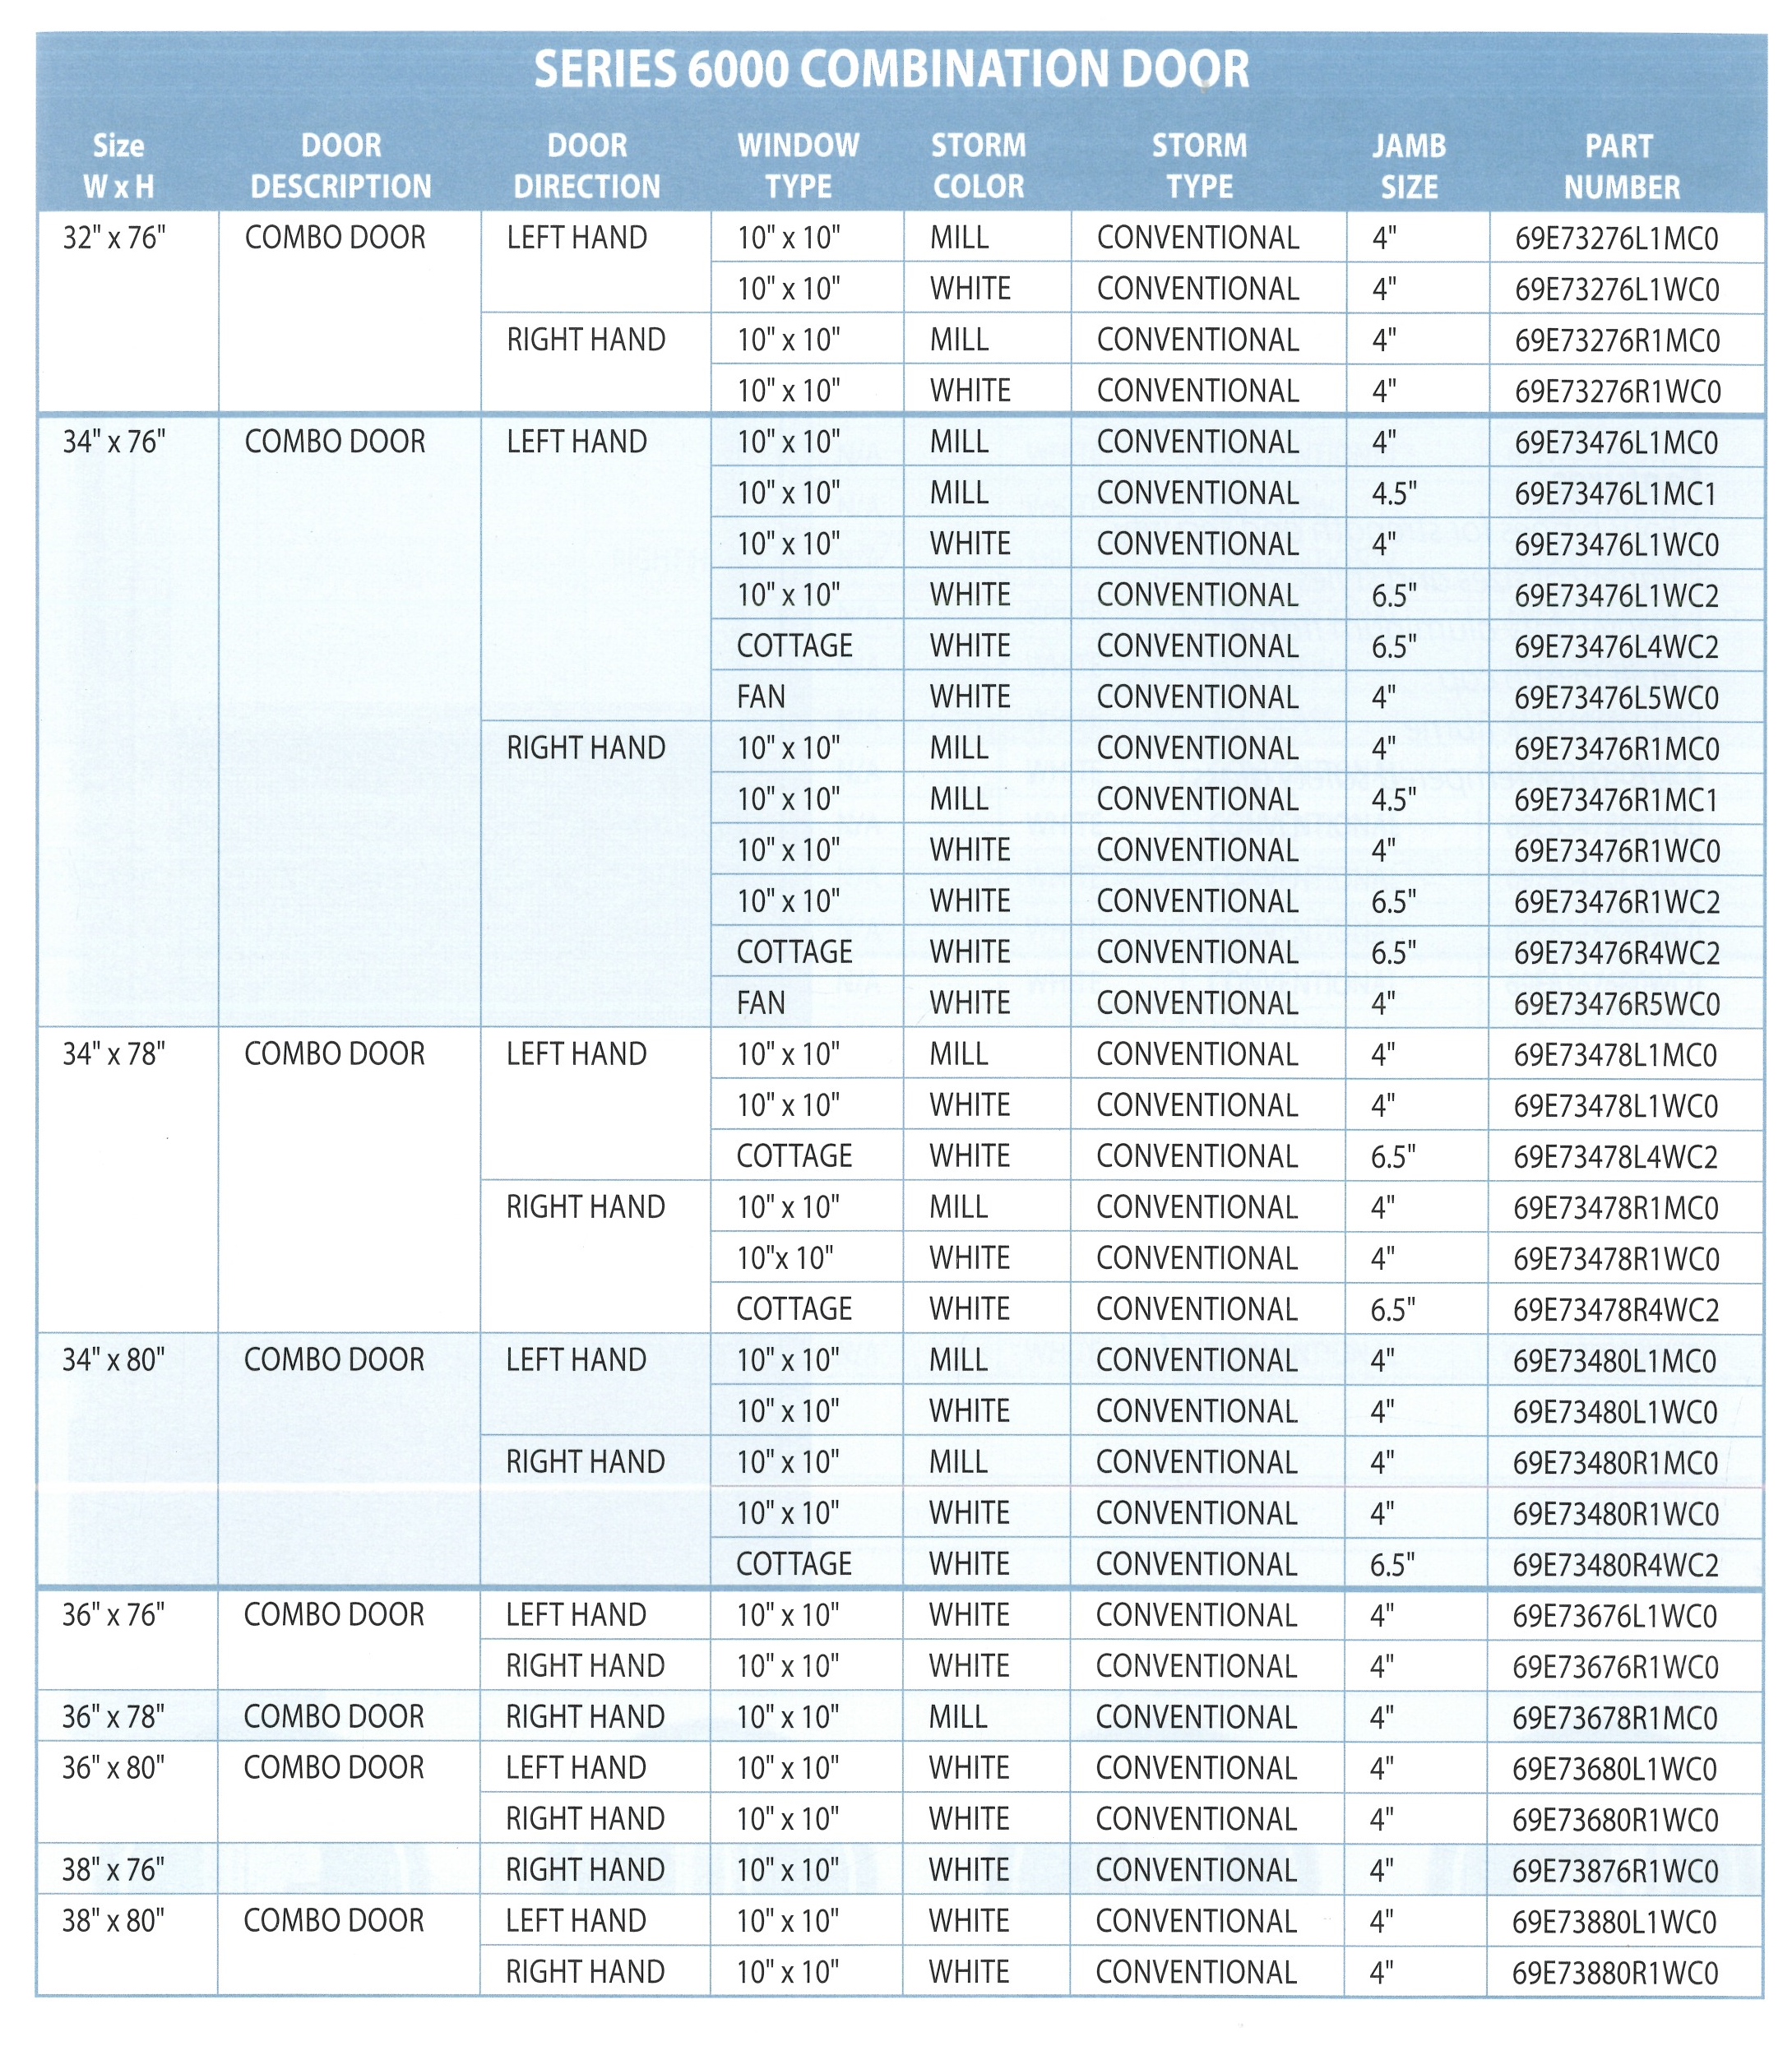Click RIGHT HAND in the 36" x 78" row

[585, 1717]
